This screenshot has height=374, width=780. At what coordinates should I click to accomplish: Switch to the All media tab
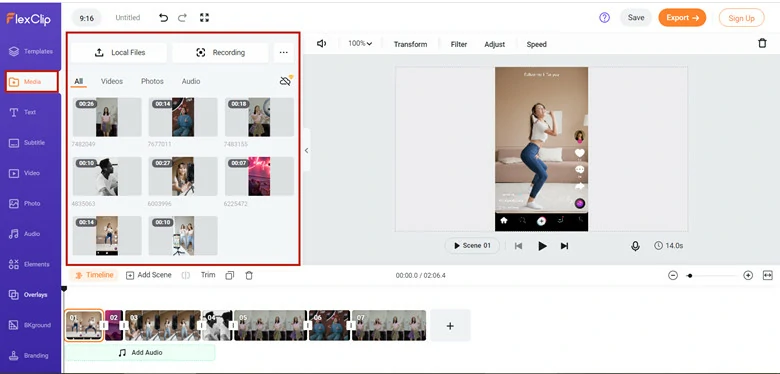(79, 82)
